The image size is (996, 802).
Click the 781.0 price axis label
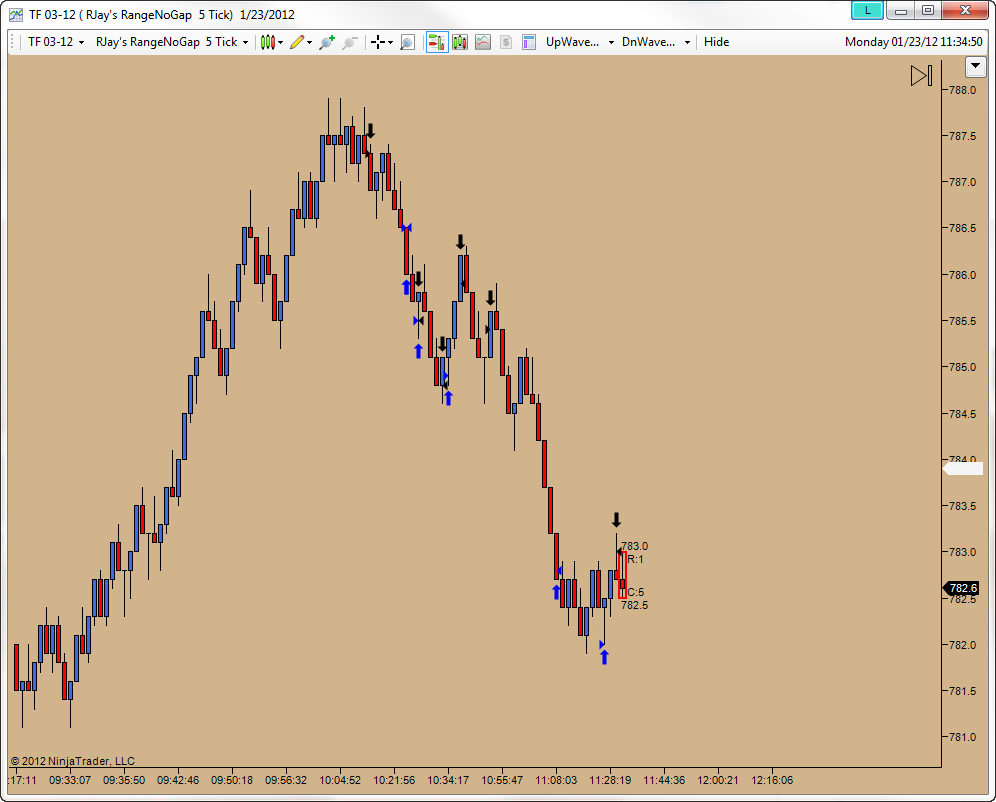click(962, 737)
